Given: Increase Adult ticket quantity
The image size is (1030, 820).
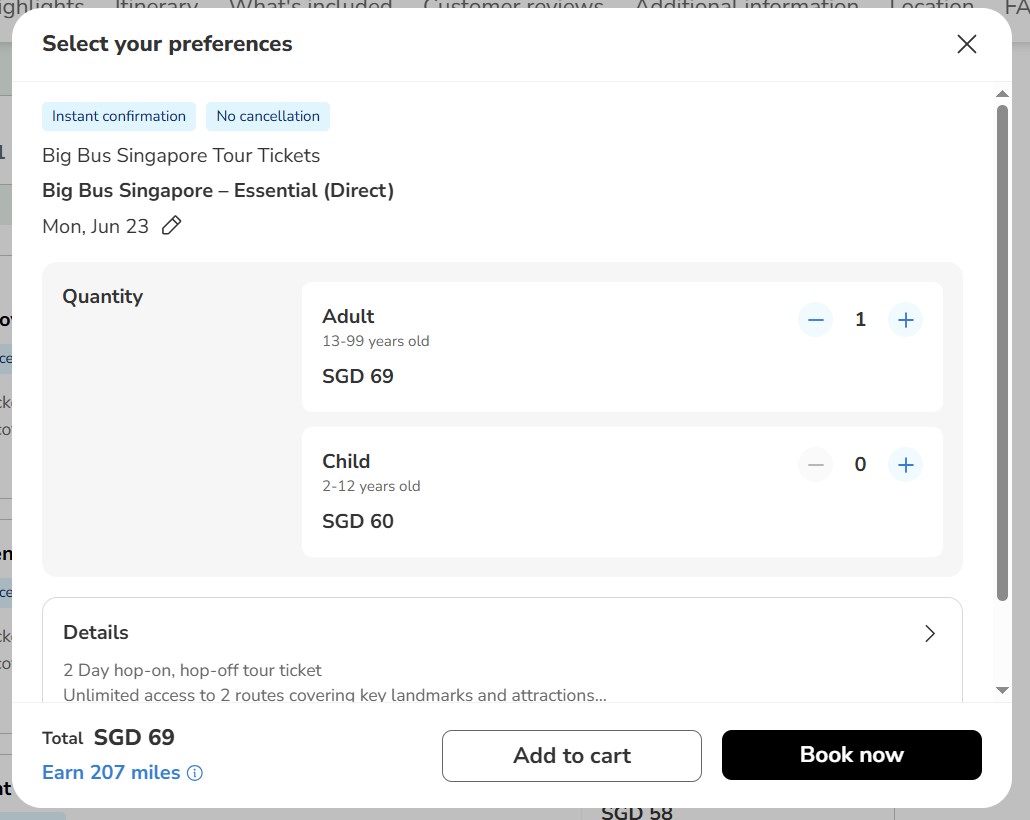Looking at the screenshot, I should (x=905, y=320).
